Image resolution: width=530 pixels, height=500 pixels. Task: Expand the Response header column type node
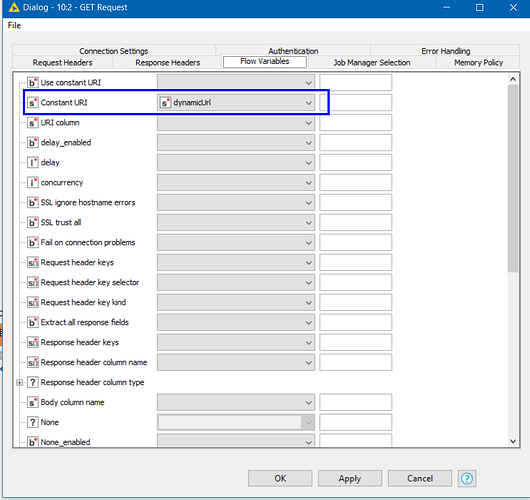point(20,382)
